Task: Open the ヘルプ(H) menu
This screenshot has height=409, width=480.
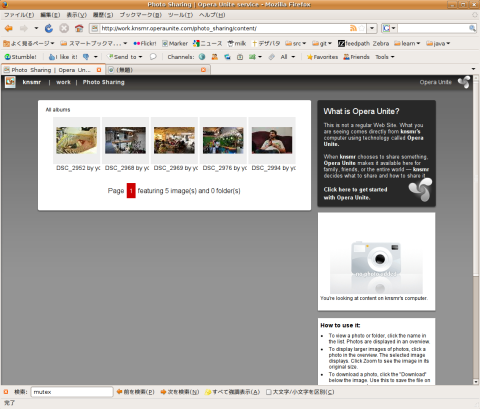Action: click(x=212, y=15)
